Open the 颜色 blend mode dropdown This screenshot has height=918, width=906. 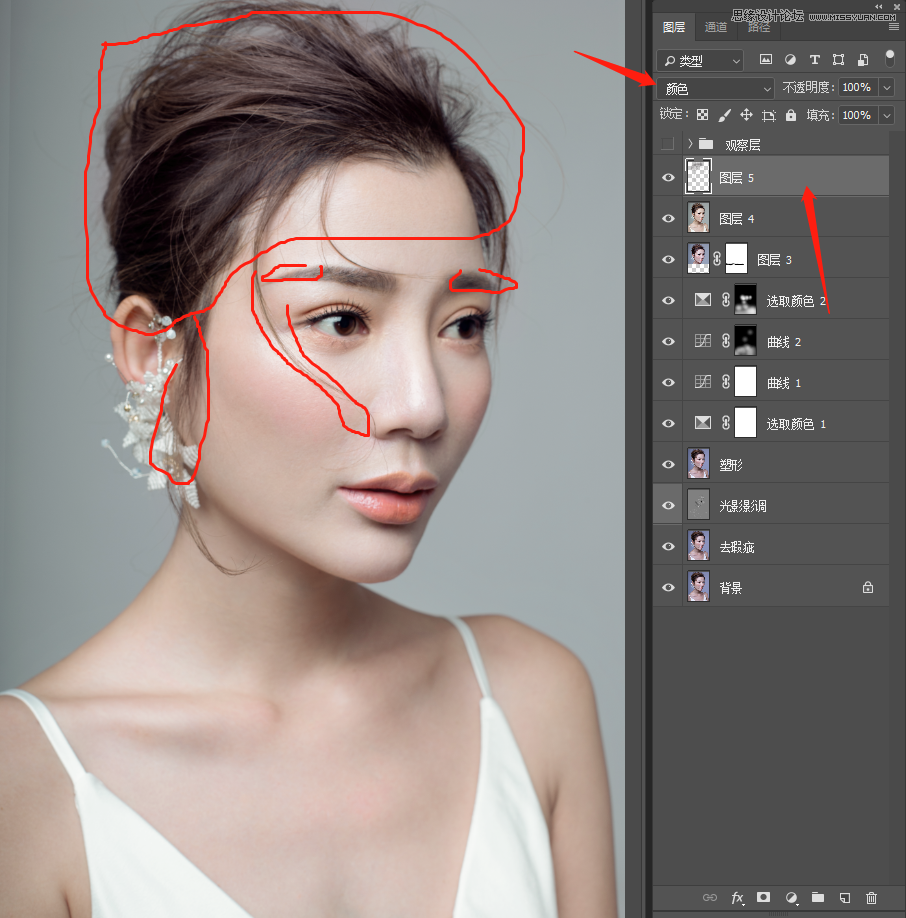[716, 88]
